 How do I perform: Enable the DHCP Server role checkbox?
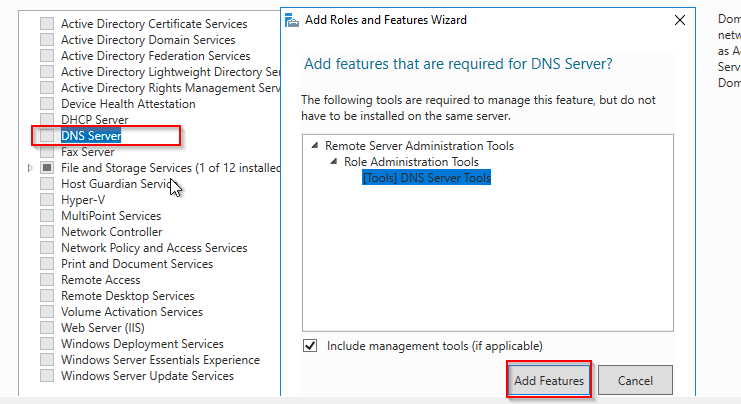click(x=47, y=120)
